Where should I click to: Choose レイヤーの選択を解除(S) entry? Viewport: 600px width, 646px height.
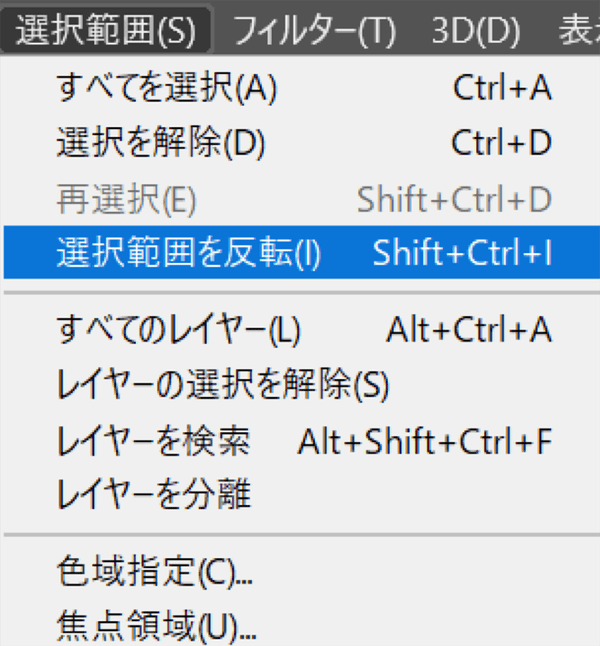tap(302, 384)
